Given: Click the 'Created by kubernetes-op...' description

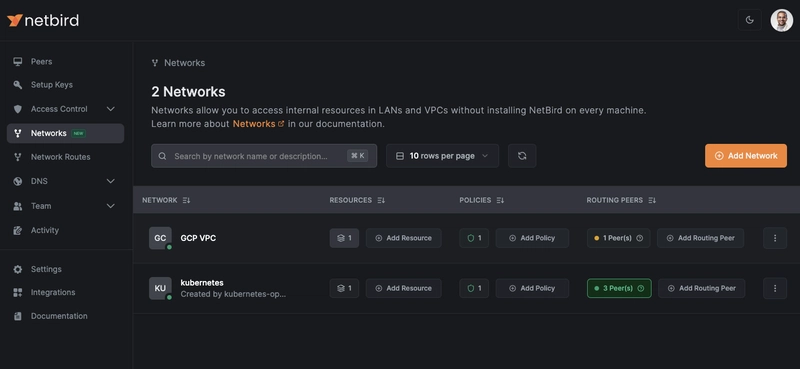Looking at the screenshot, I should [x=233, y=294].
